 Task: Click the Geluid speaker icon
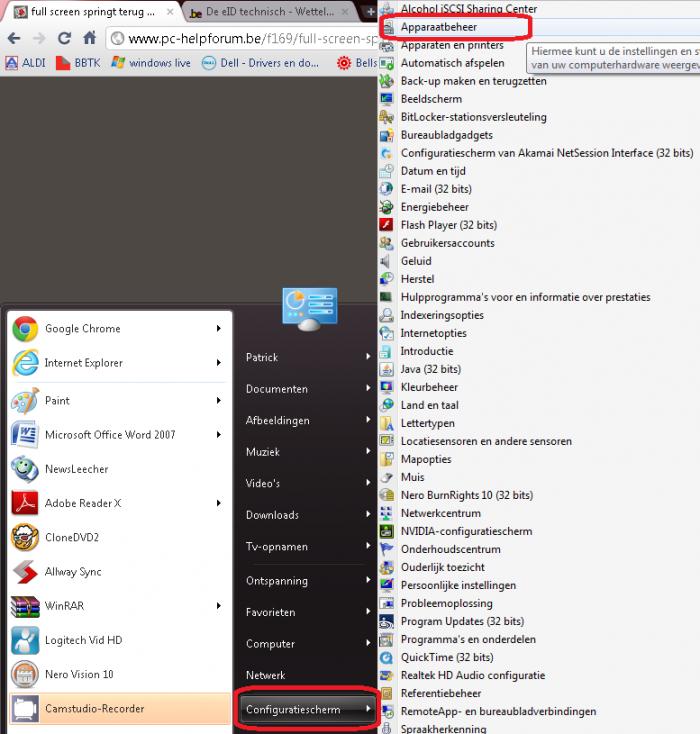pos(386,261)
